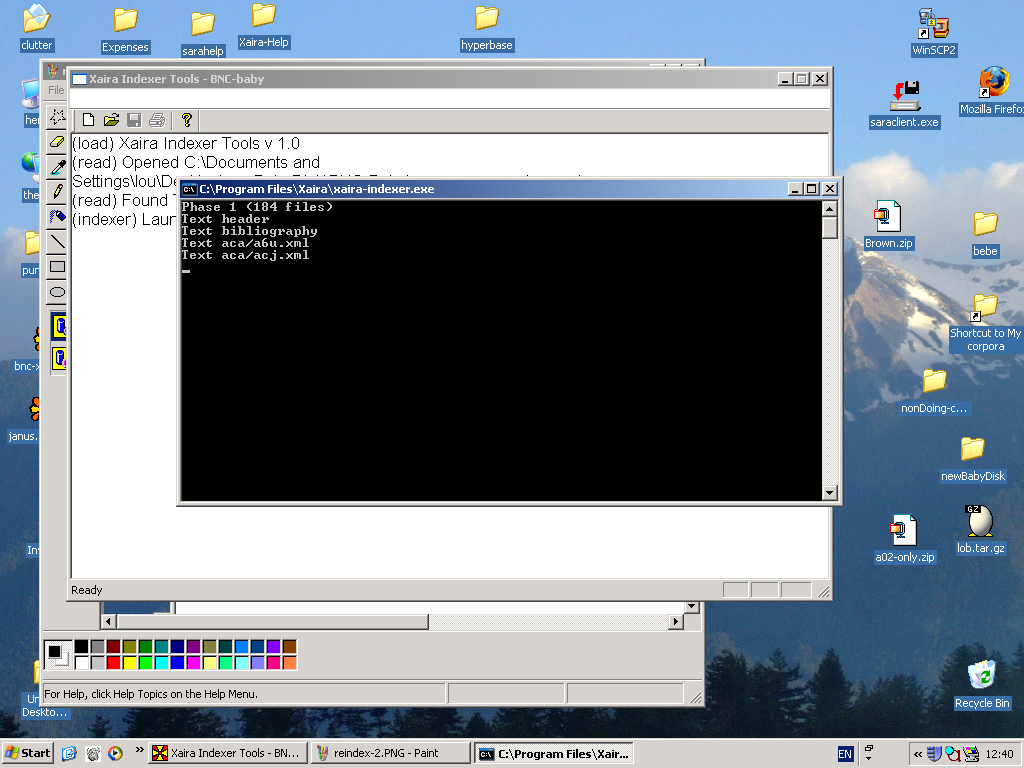Click the EN language indicator in taskbar
Image resolution: width=1024 pixels, height=768 pixels.
pos(845,754)
